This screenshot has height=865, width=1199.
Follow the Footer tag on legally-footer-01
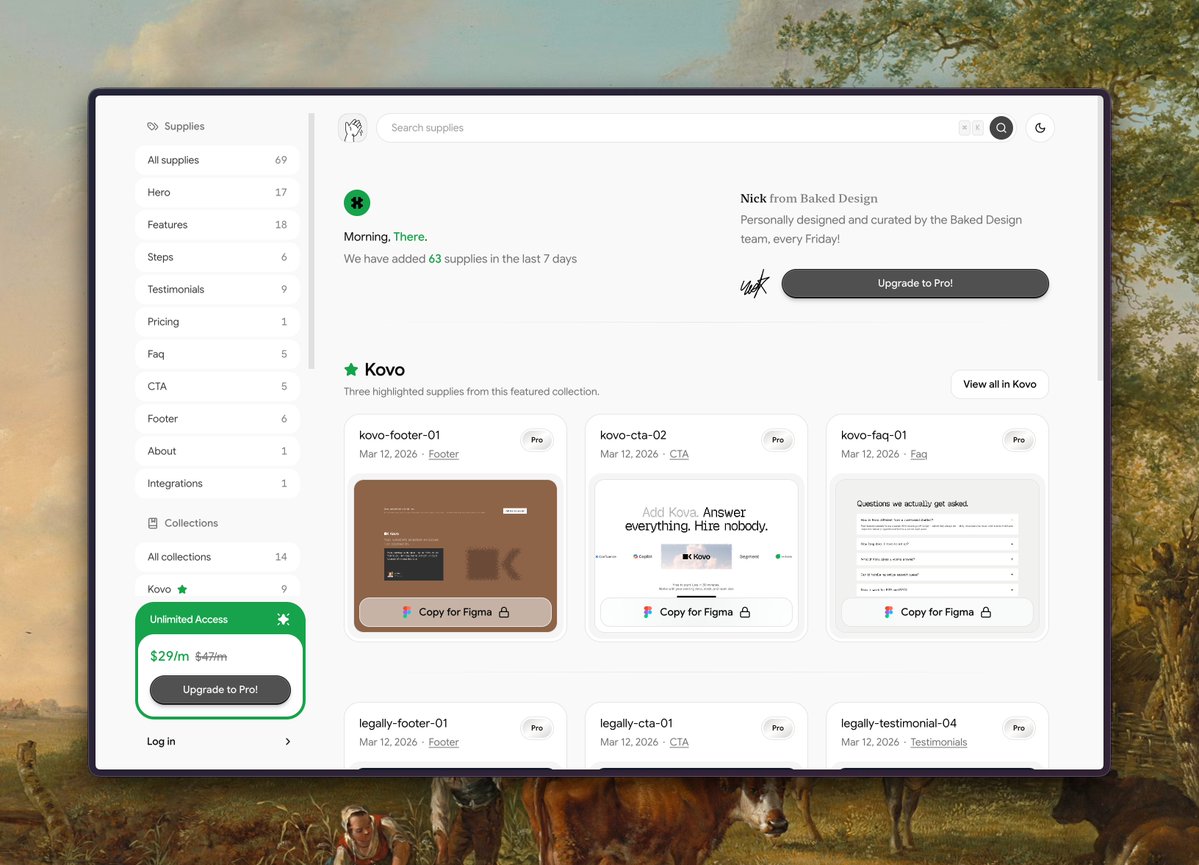pos(444,742)
